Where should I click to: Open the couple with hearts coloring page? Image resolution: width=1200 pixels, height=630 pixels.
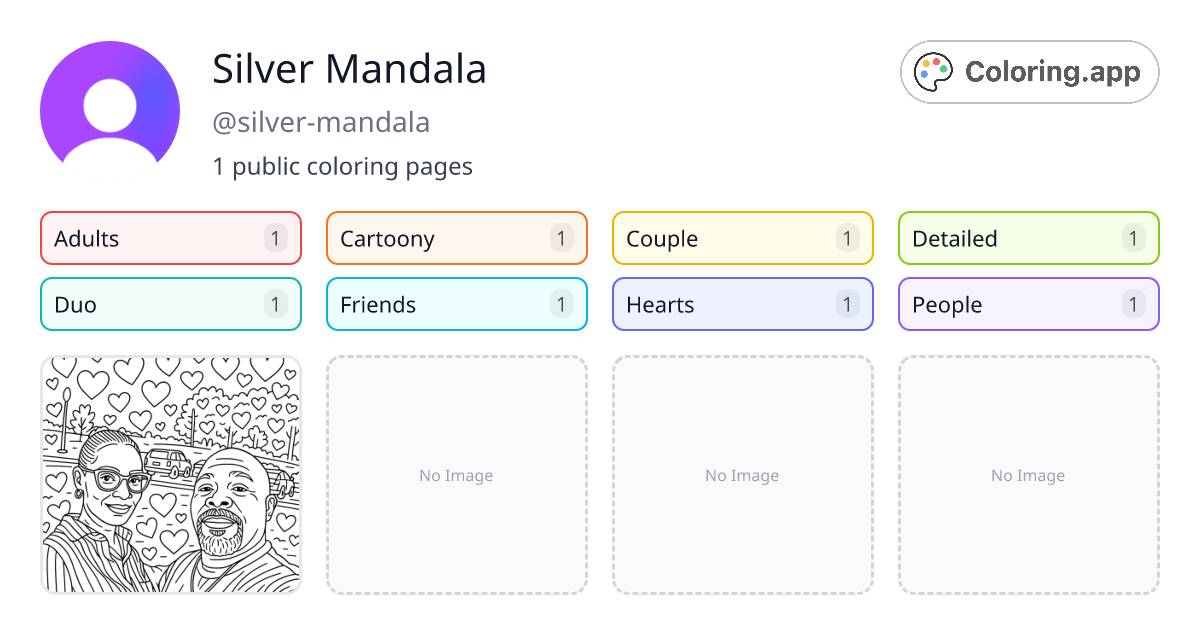[171, 475]
